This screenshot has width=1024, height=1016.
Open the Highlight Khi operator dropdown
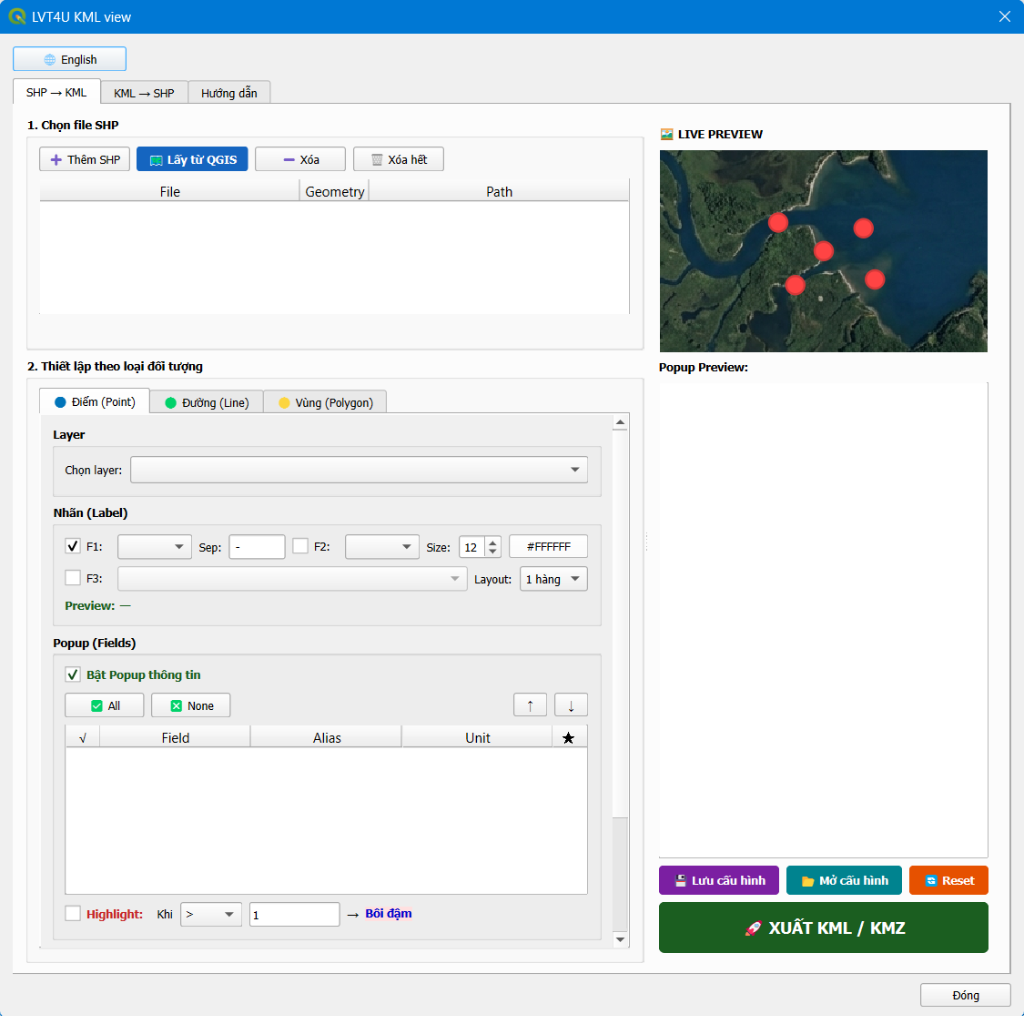210,914
